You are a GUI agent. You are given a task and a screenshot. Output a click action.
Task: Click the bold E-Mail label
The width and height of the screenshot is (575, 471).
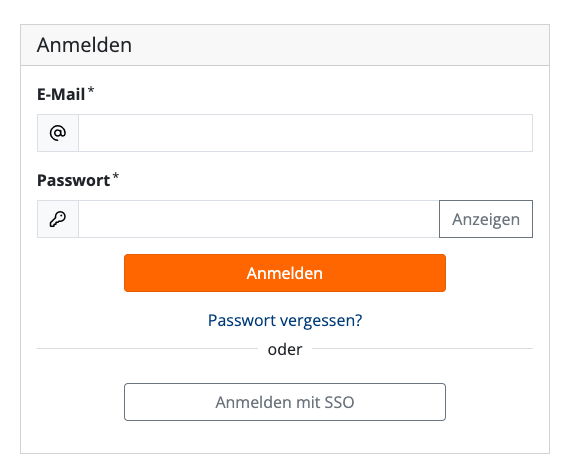click(61, 94)
